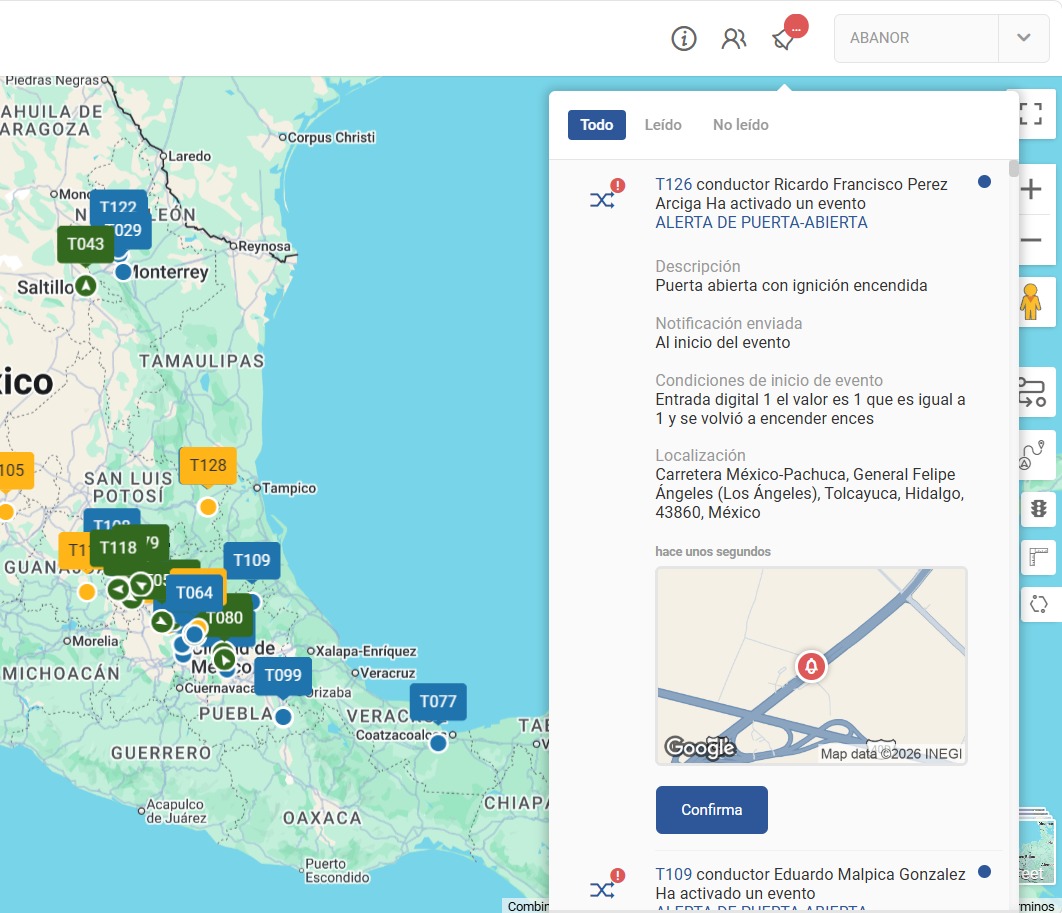Viewport: 1062px width, 913px height.
Task: Toggle the notifications bell icon
Action: (784, 39)
